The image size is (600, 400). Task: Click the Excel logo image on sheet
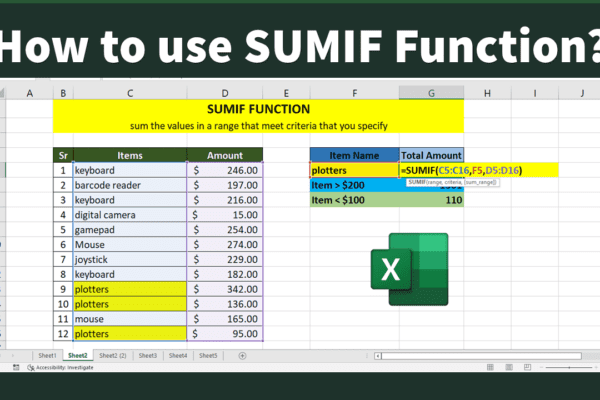tap(409, 269)
